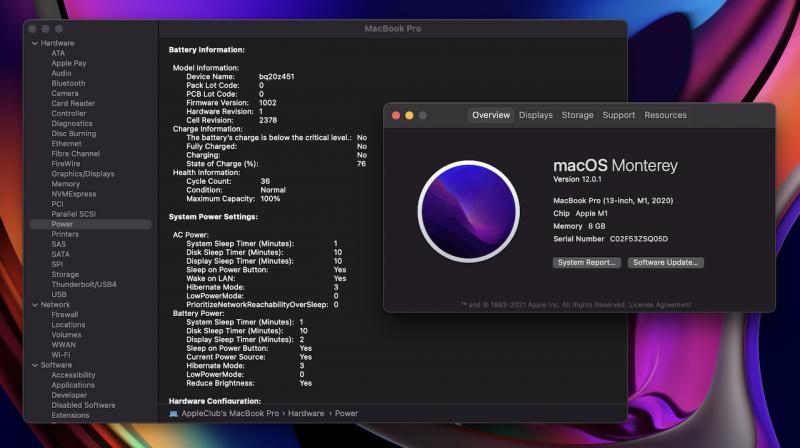Select PCI in the sidebar
Screen dimensions: 800x448
pyautogui.click(x=57, y=204)
